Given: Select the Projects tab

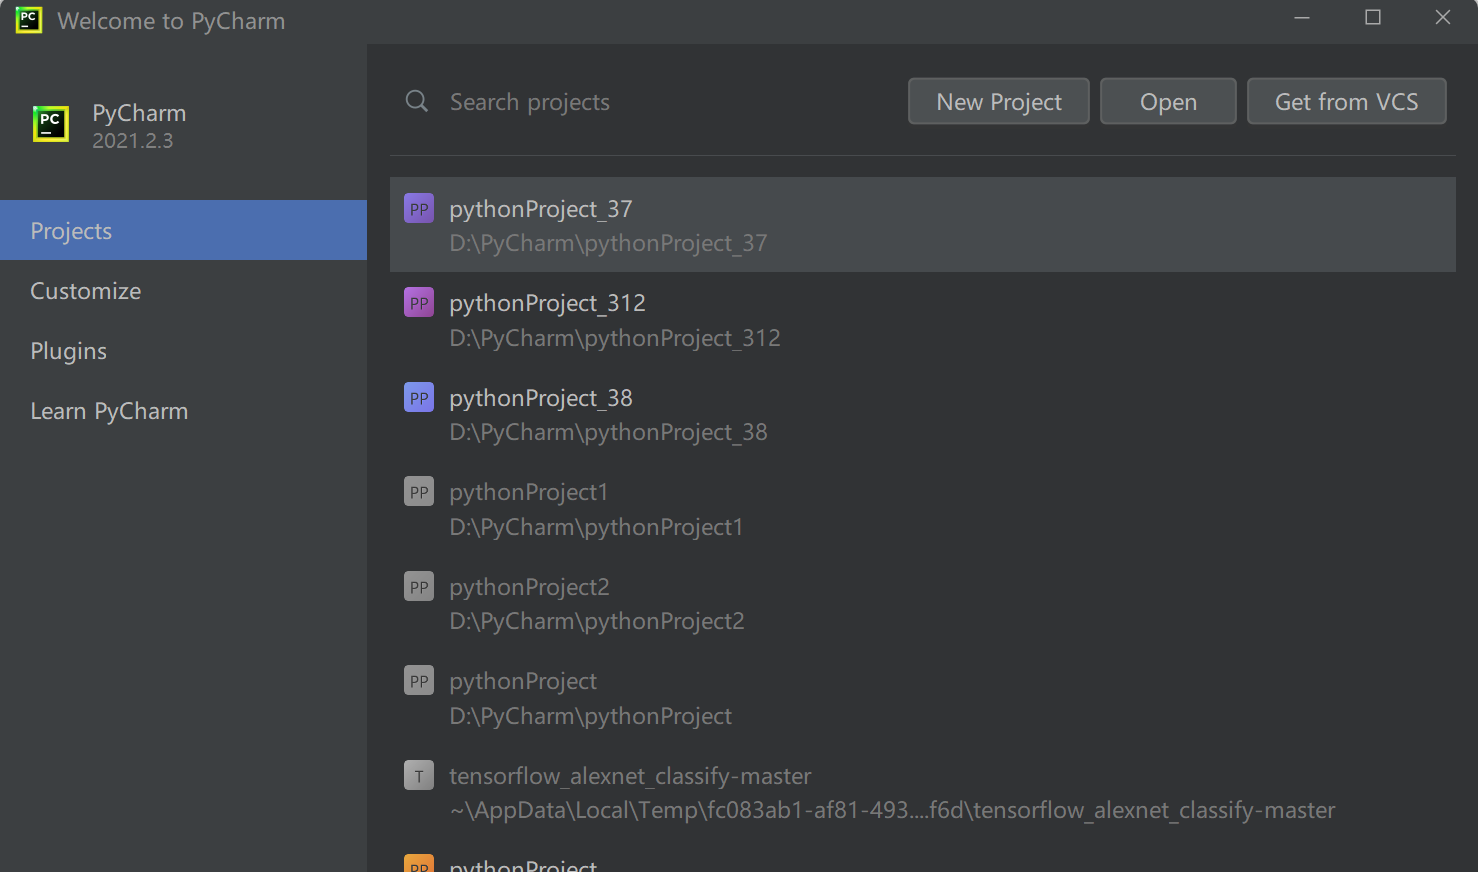Looking at the screenshot, I should 183,230.
